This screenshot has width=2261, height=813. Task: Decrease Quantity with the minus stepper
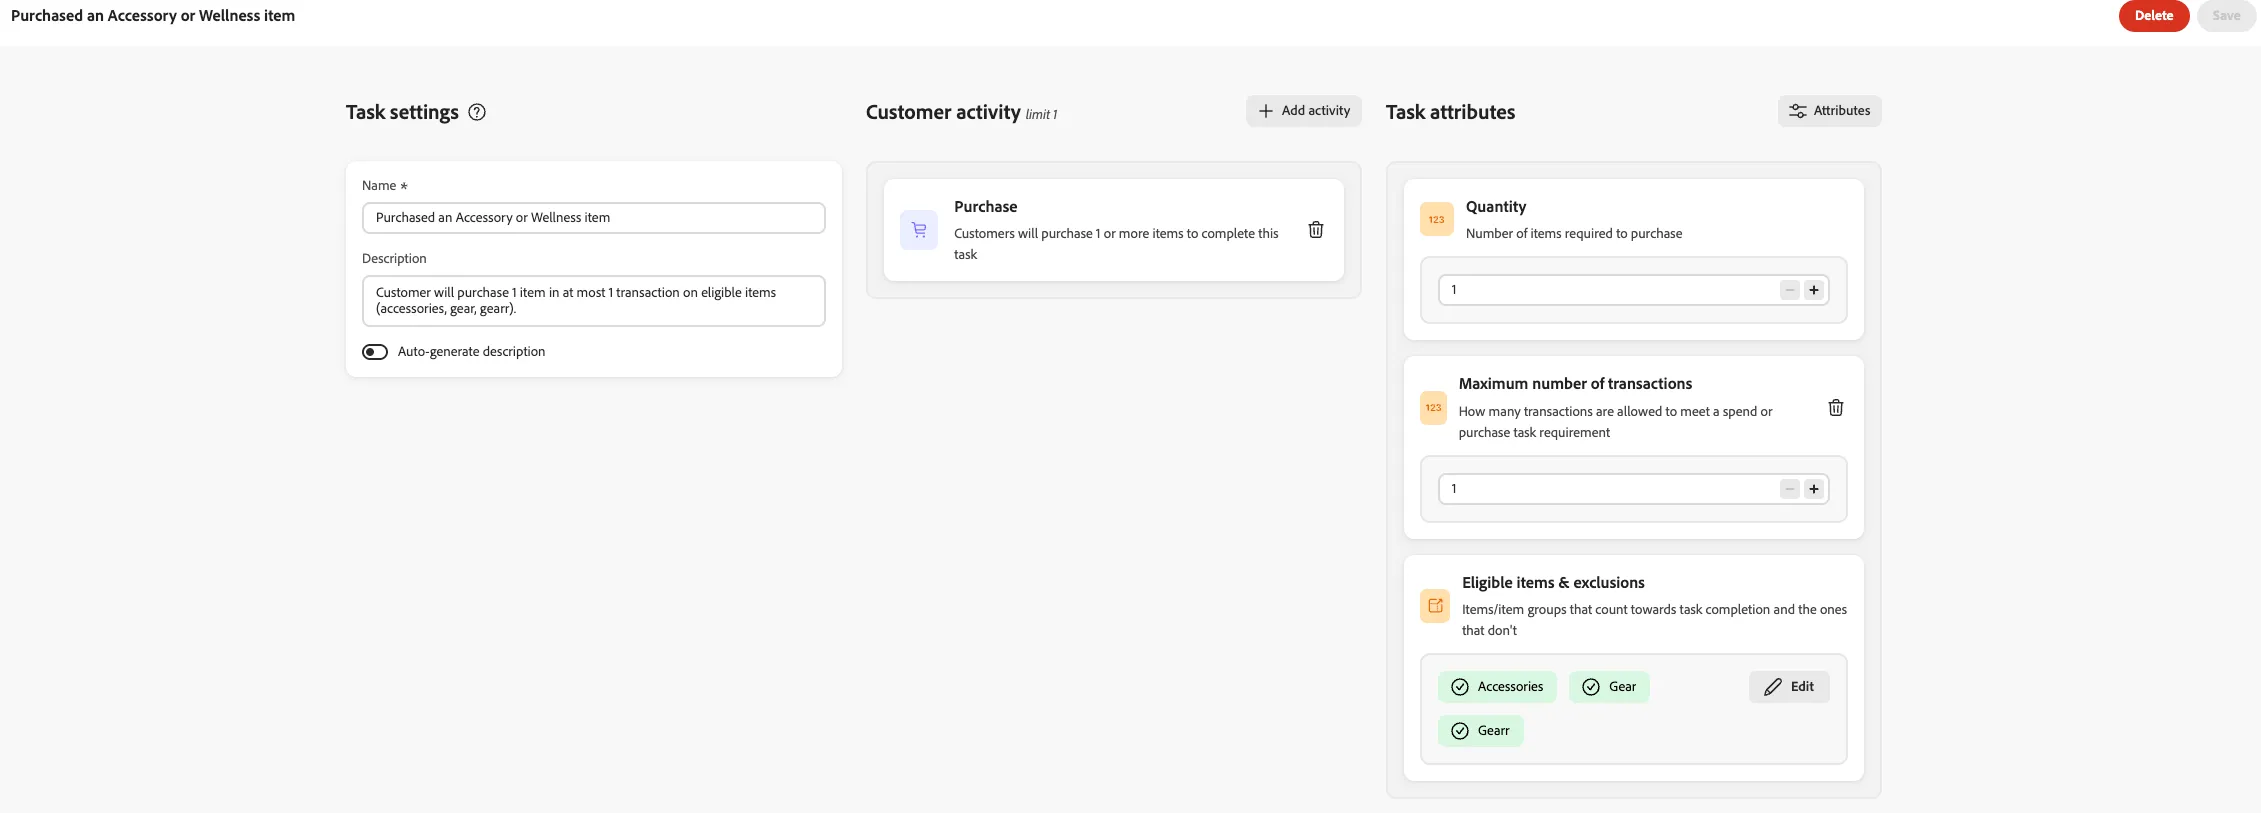pyautogui.click(x=1790, y=290)
